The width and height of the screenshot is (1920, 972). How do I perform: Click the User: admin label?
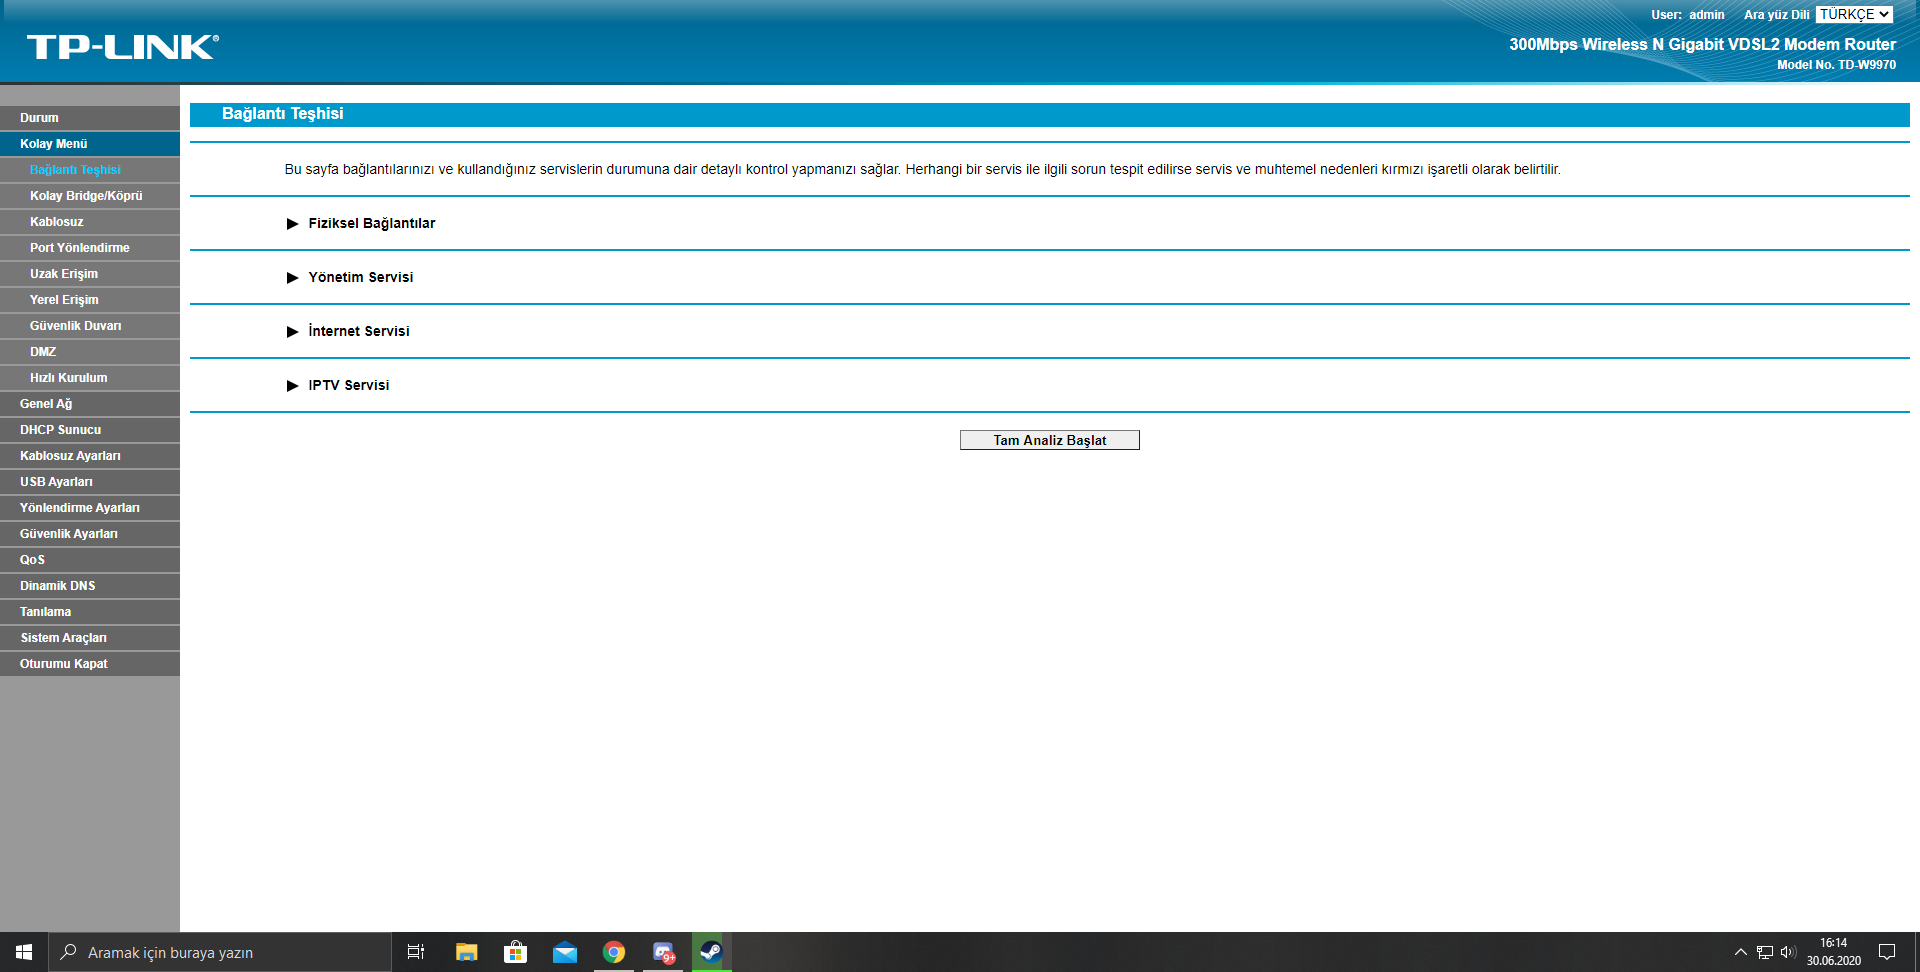pos(1688,15)
